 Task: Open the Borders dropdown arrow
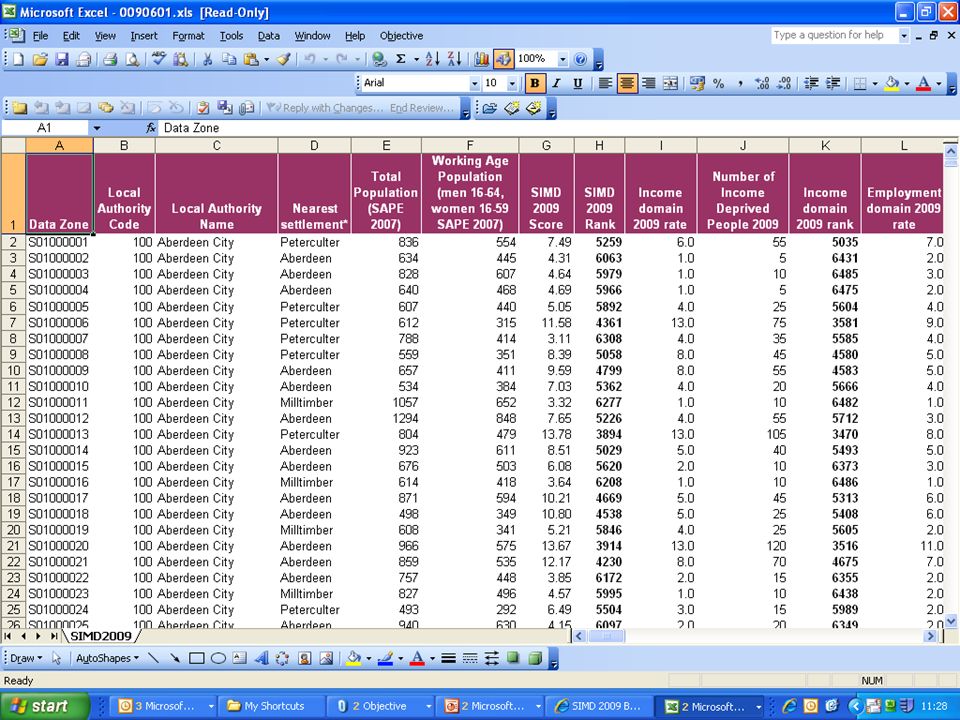pos(875,83)
